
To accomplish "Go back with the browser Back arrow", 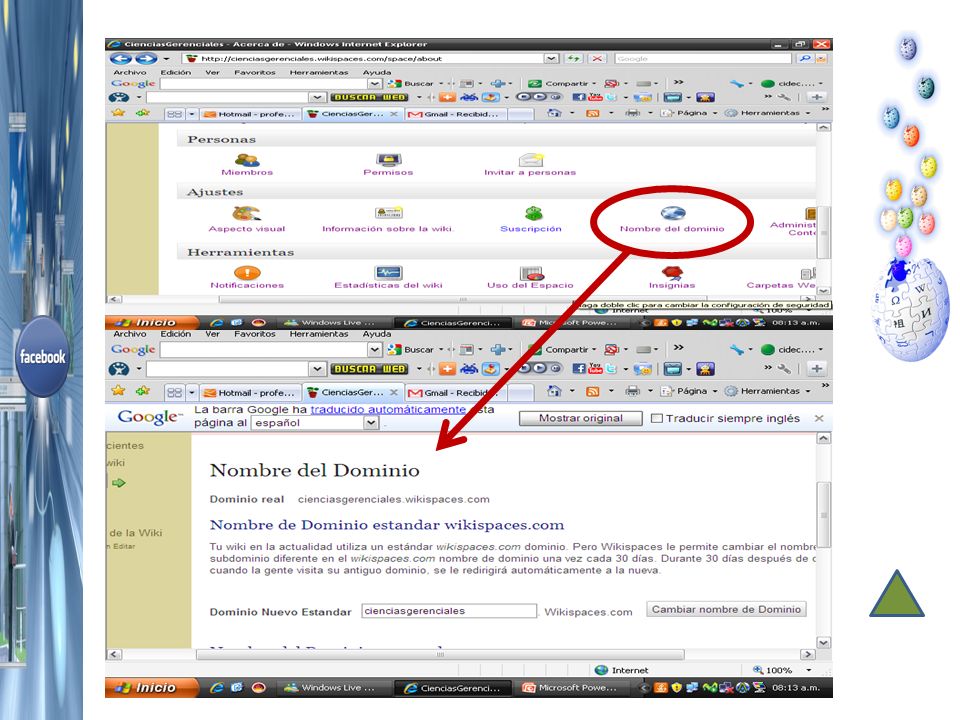I will pyautogui.click(x=121, y=59).
